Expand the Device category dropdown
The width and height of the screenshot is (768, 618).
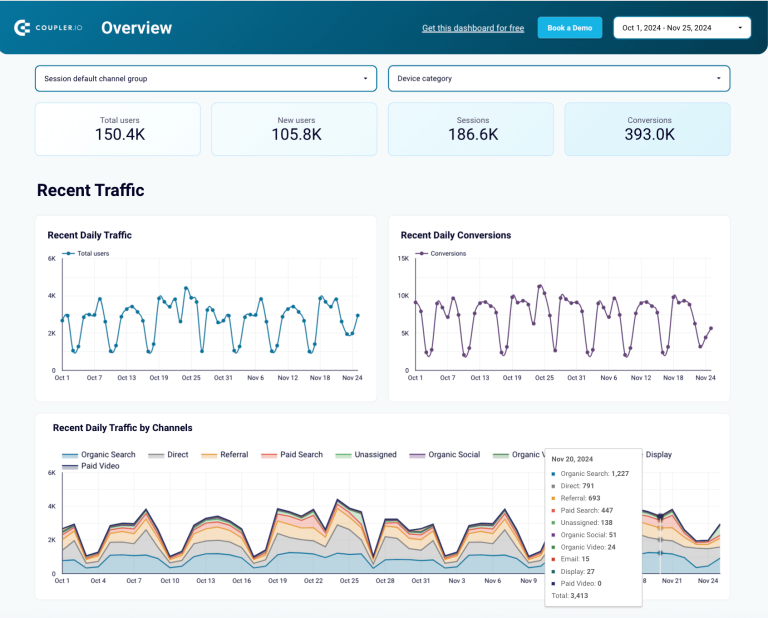tap(558, 78)
